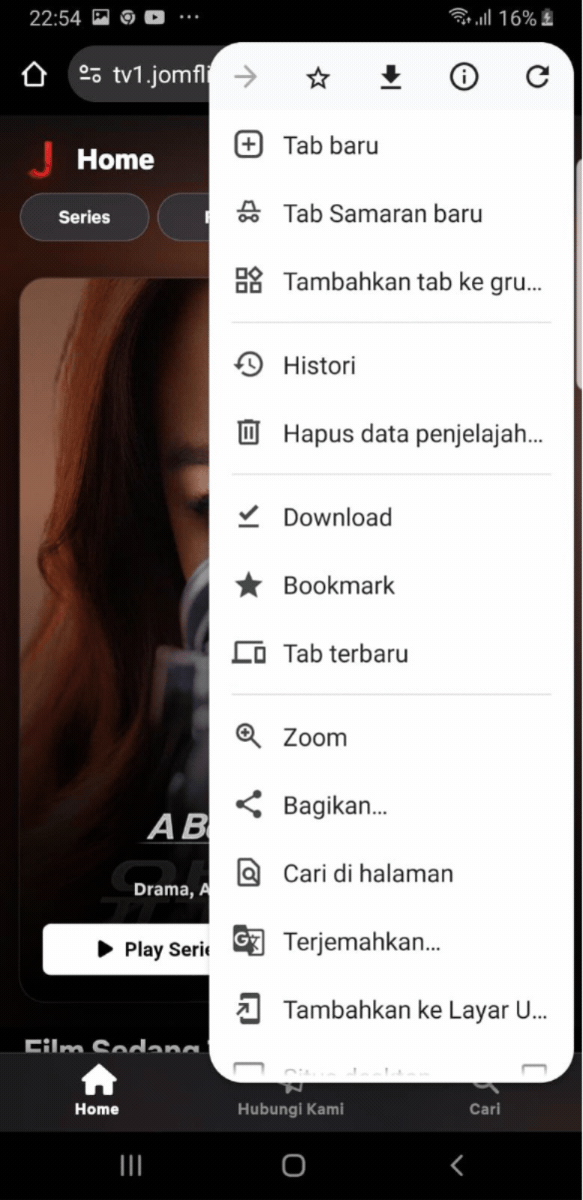Image resolution: width=583 pixels, height=1200 pixels.
Task: Click the incognito Tab Samaran icon
Action: coord(248,213)
